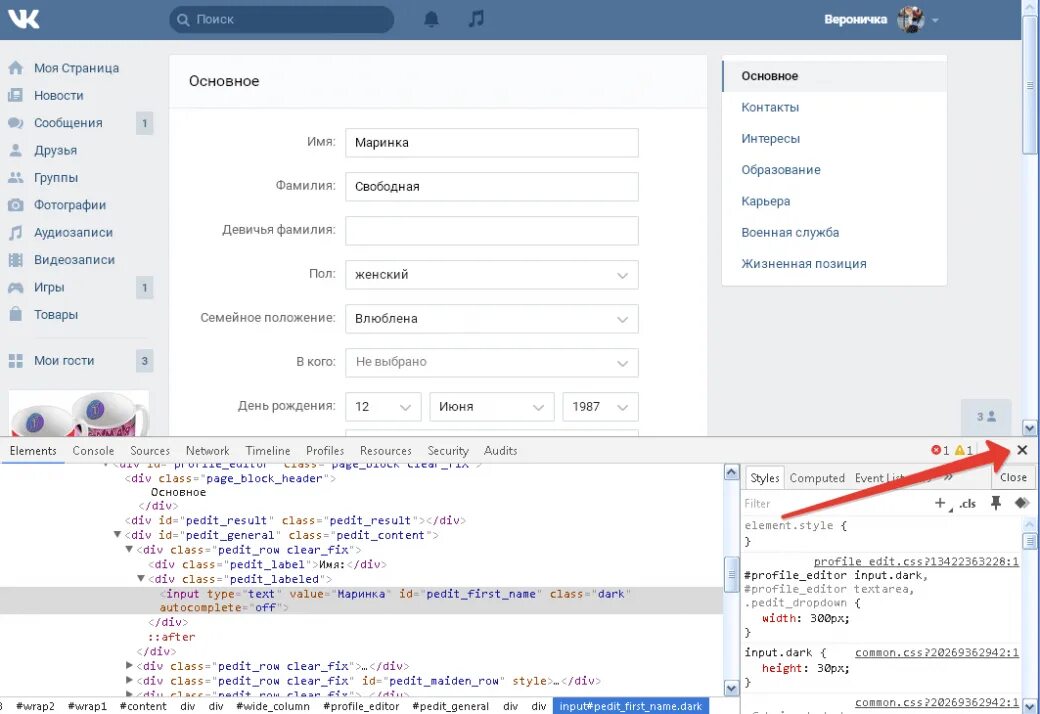Switch to DevTools Network tab

(208, 451)
